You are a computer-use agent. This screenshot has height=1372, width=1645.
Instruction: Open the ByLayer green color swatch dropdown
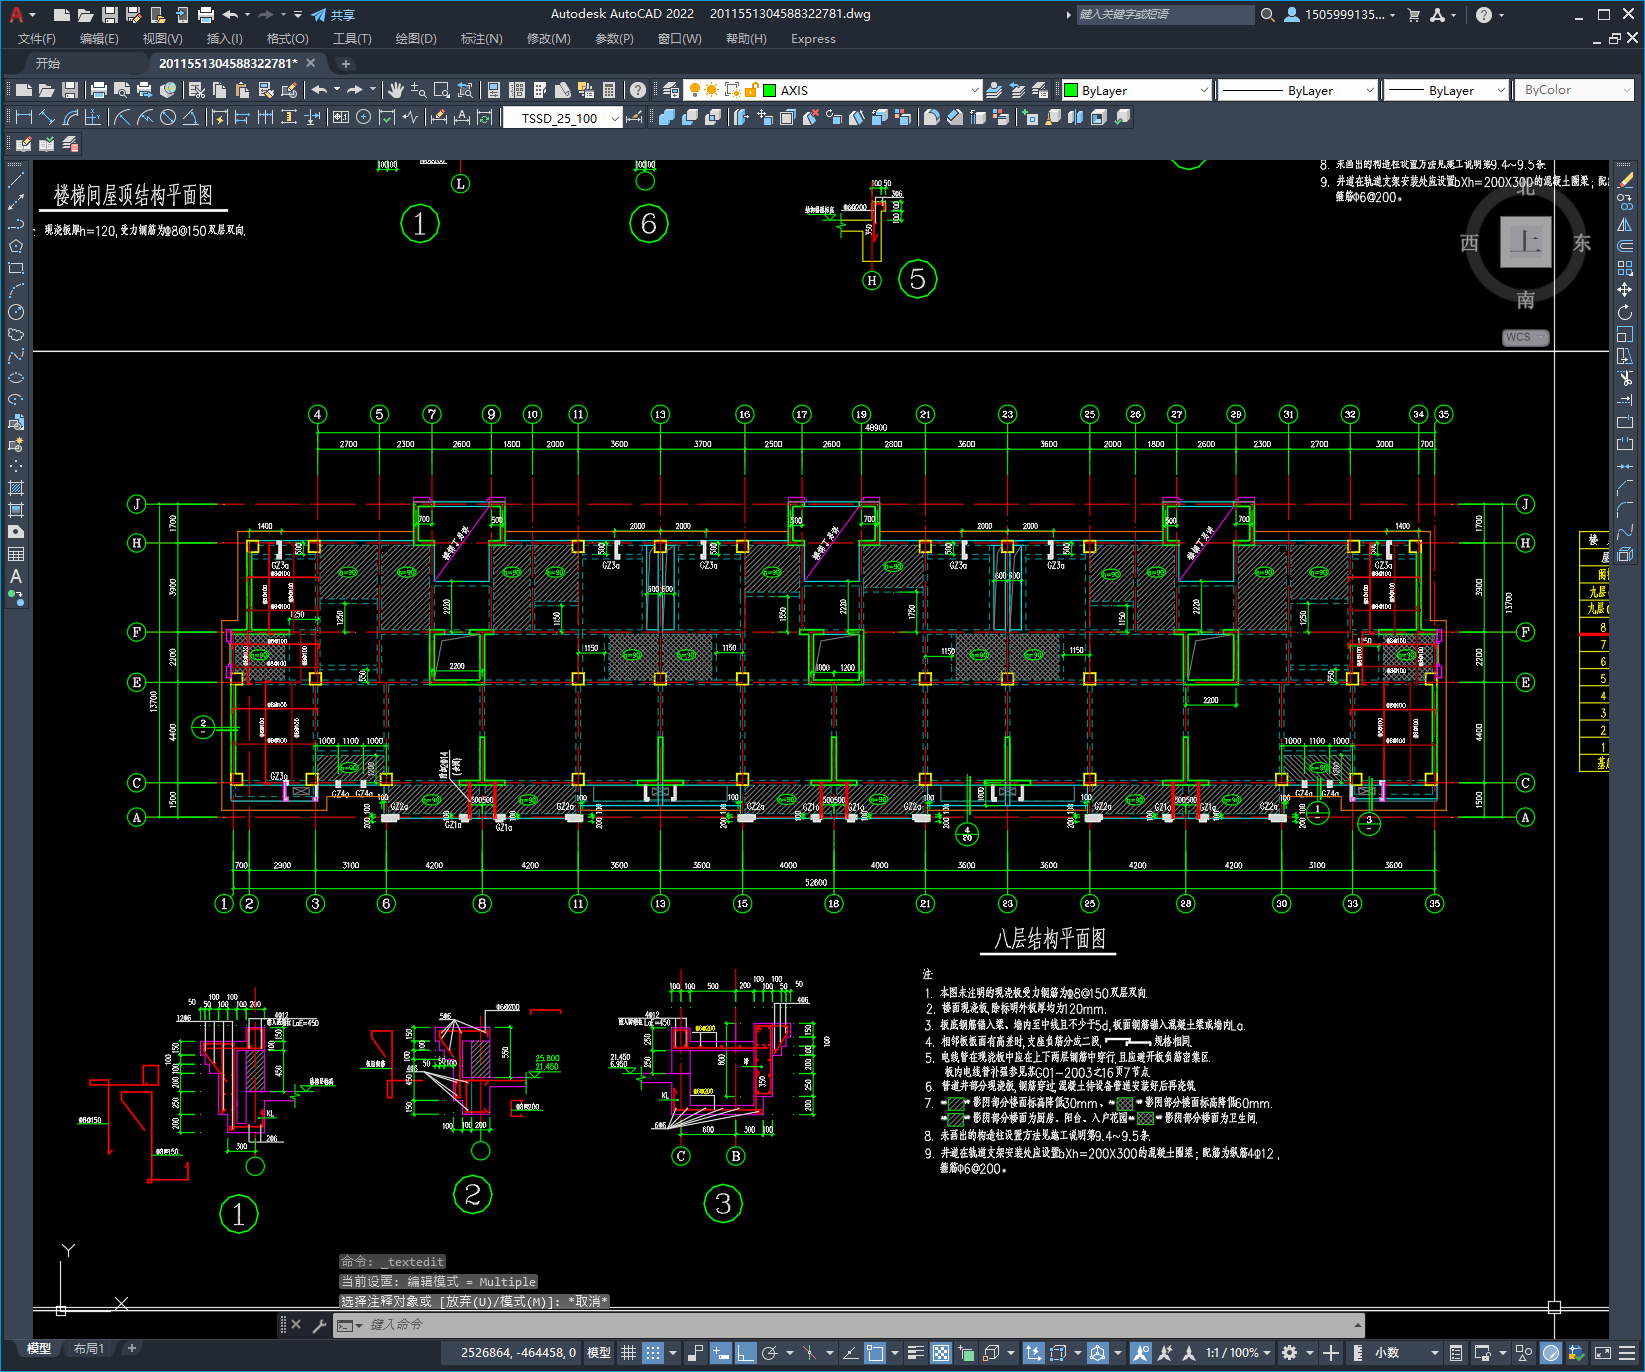(x=1137, y=90)
